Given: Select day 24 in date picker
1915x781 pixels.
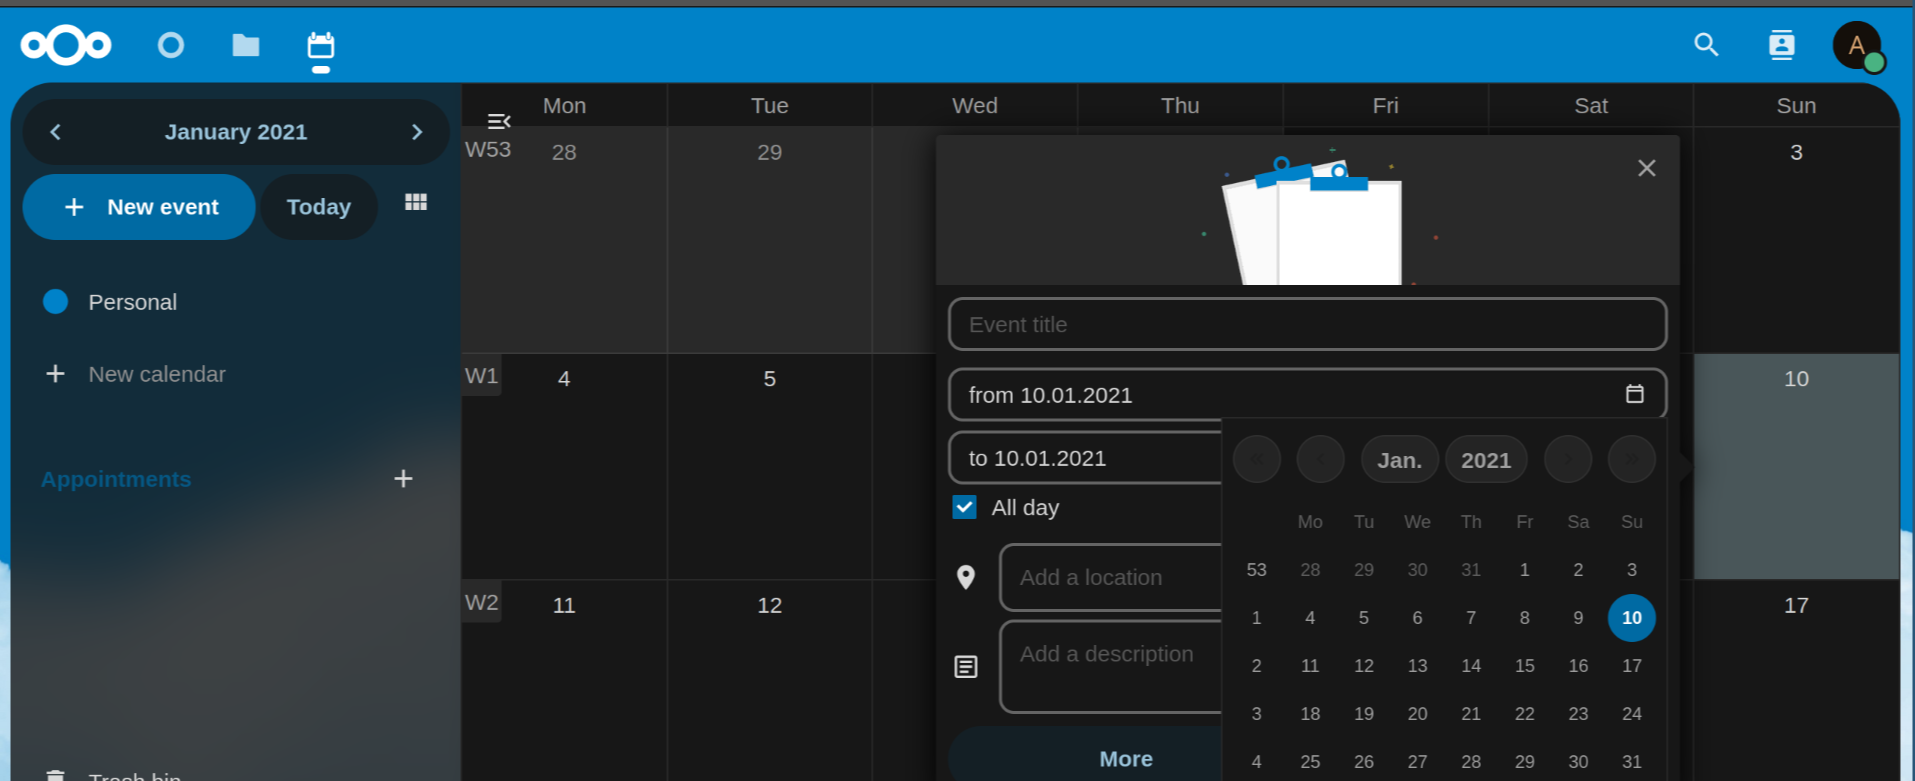Looking at the screenshot, I should click(1632, 714).
